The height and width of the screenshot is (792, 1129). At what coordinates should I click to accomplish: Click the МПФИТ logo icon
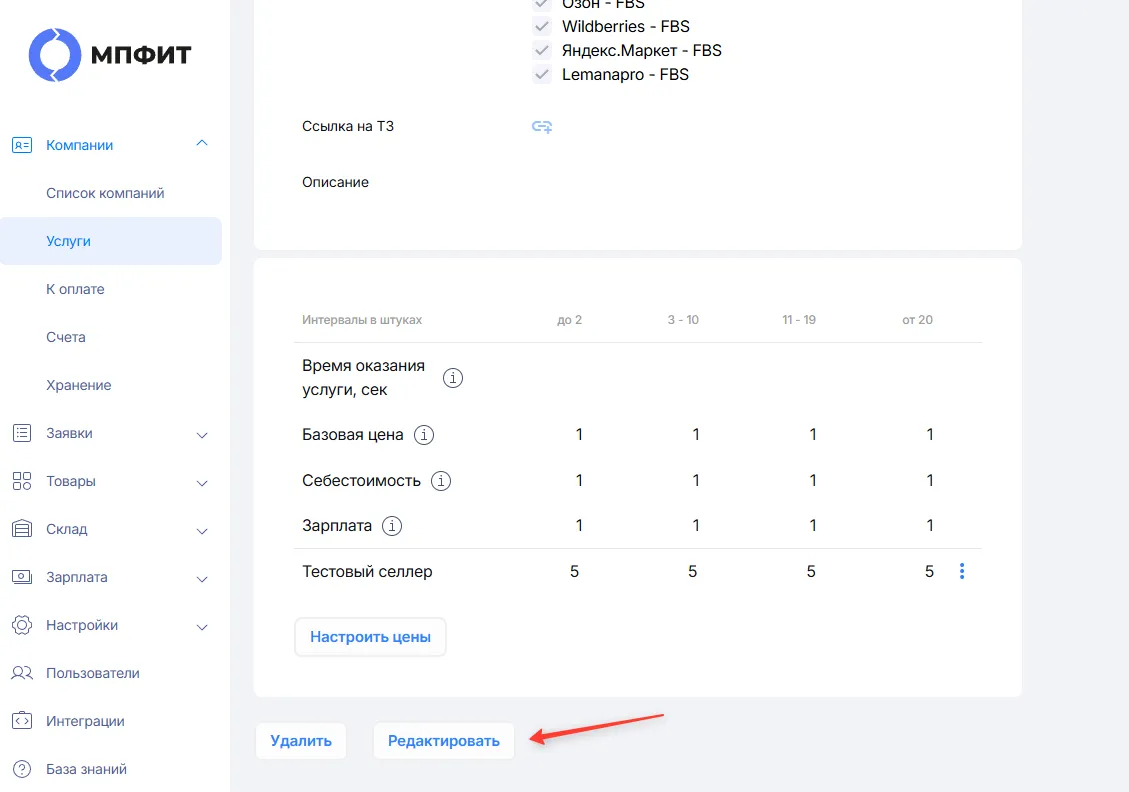[55, 55]
